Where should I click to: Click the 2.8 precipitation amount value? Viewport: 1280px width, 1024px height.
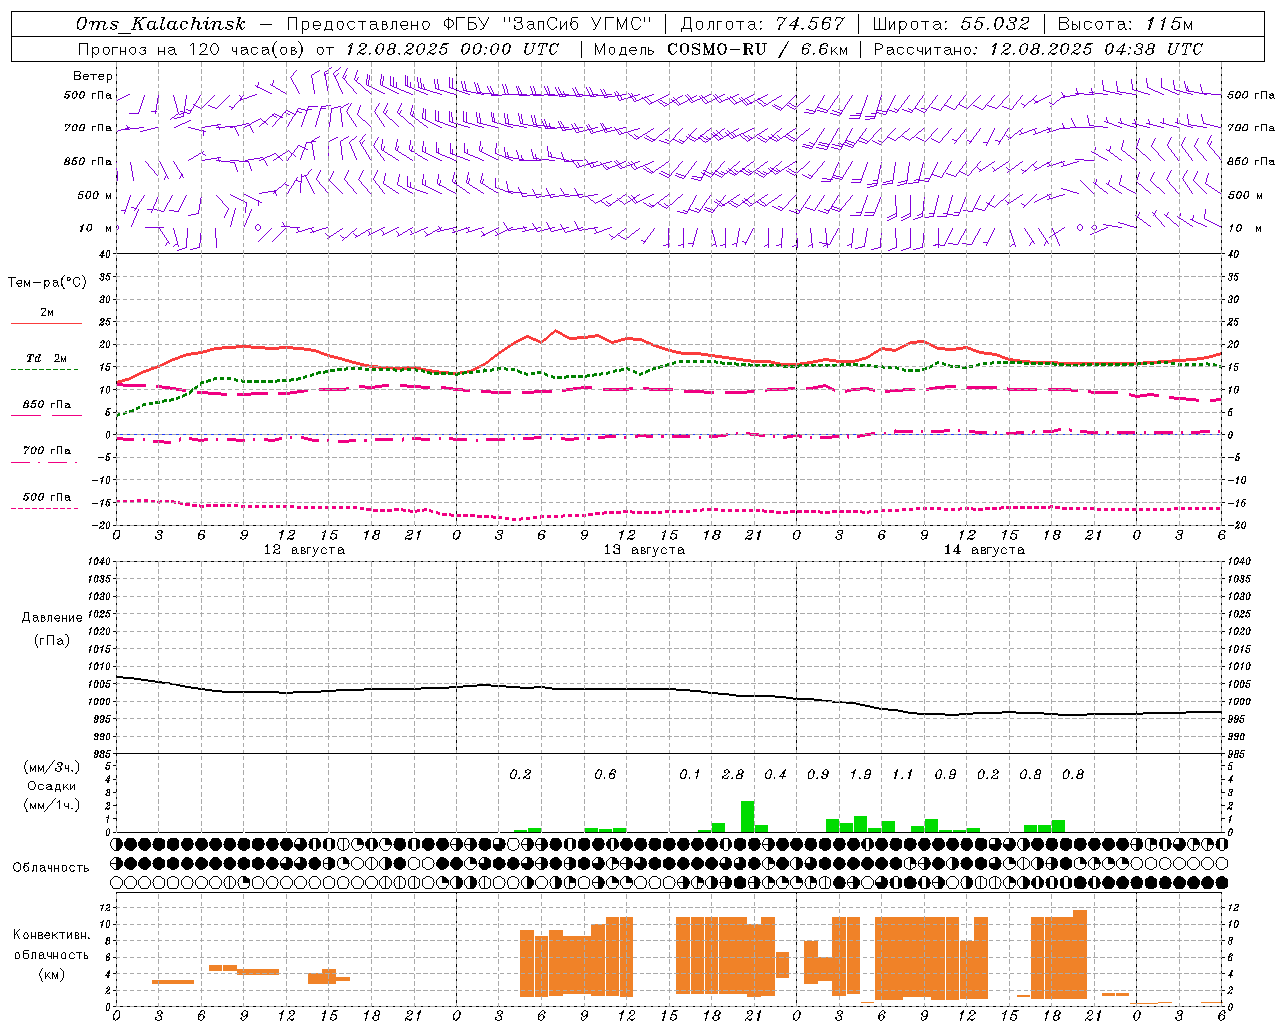(733, 774)
